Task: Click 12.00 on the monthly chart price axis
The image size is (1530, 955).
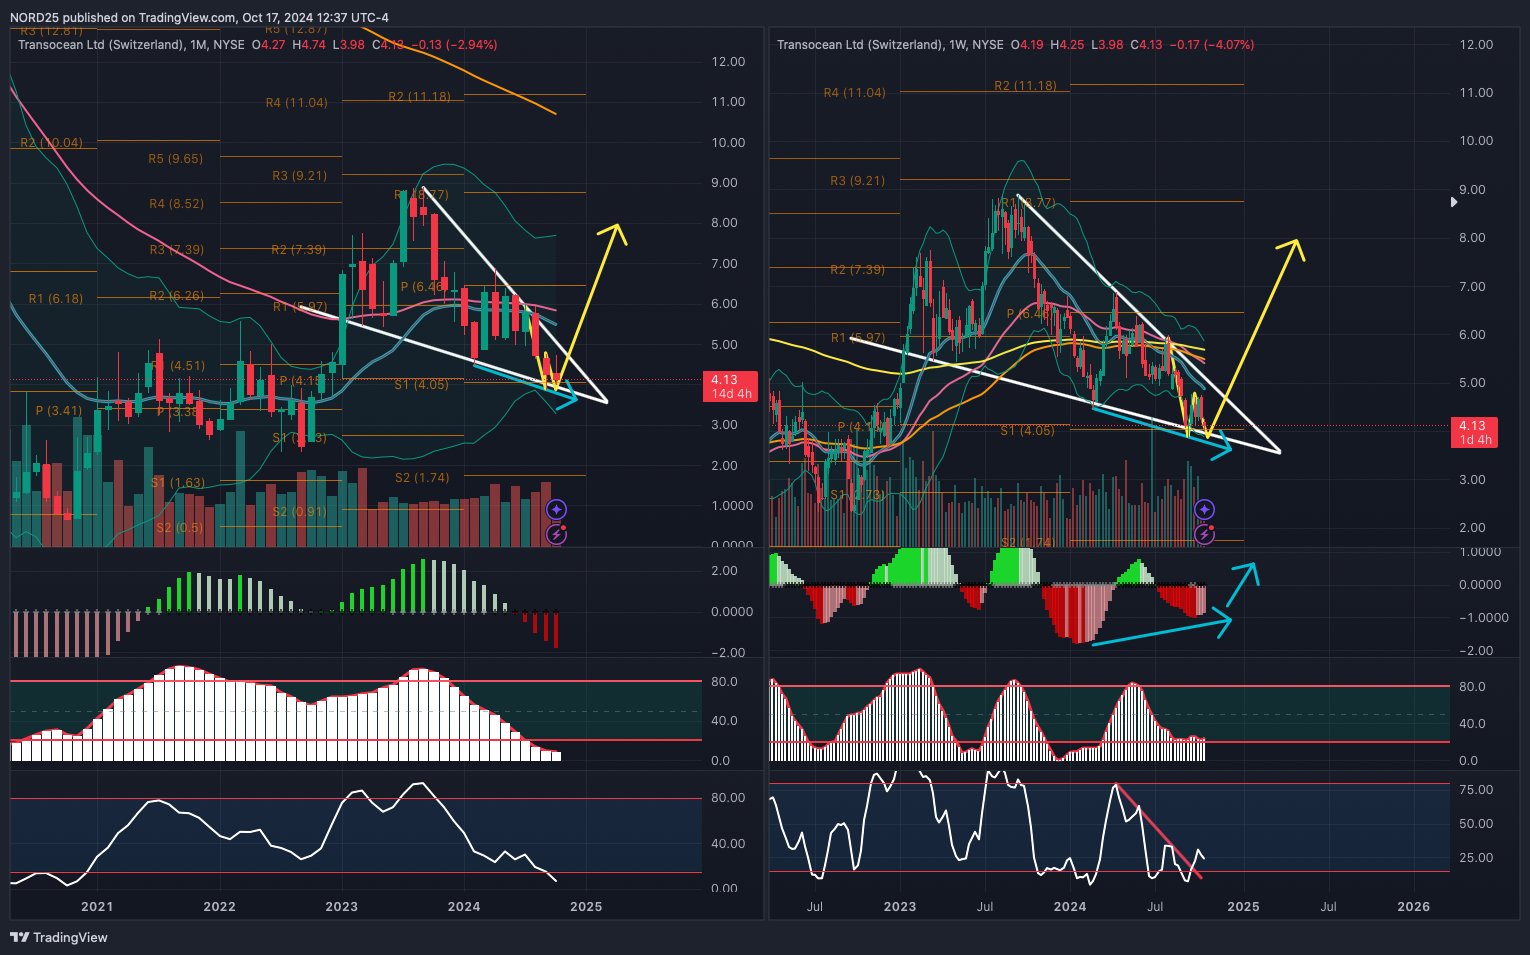Action: (x=728, y=62)
